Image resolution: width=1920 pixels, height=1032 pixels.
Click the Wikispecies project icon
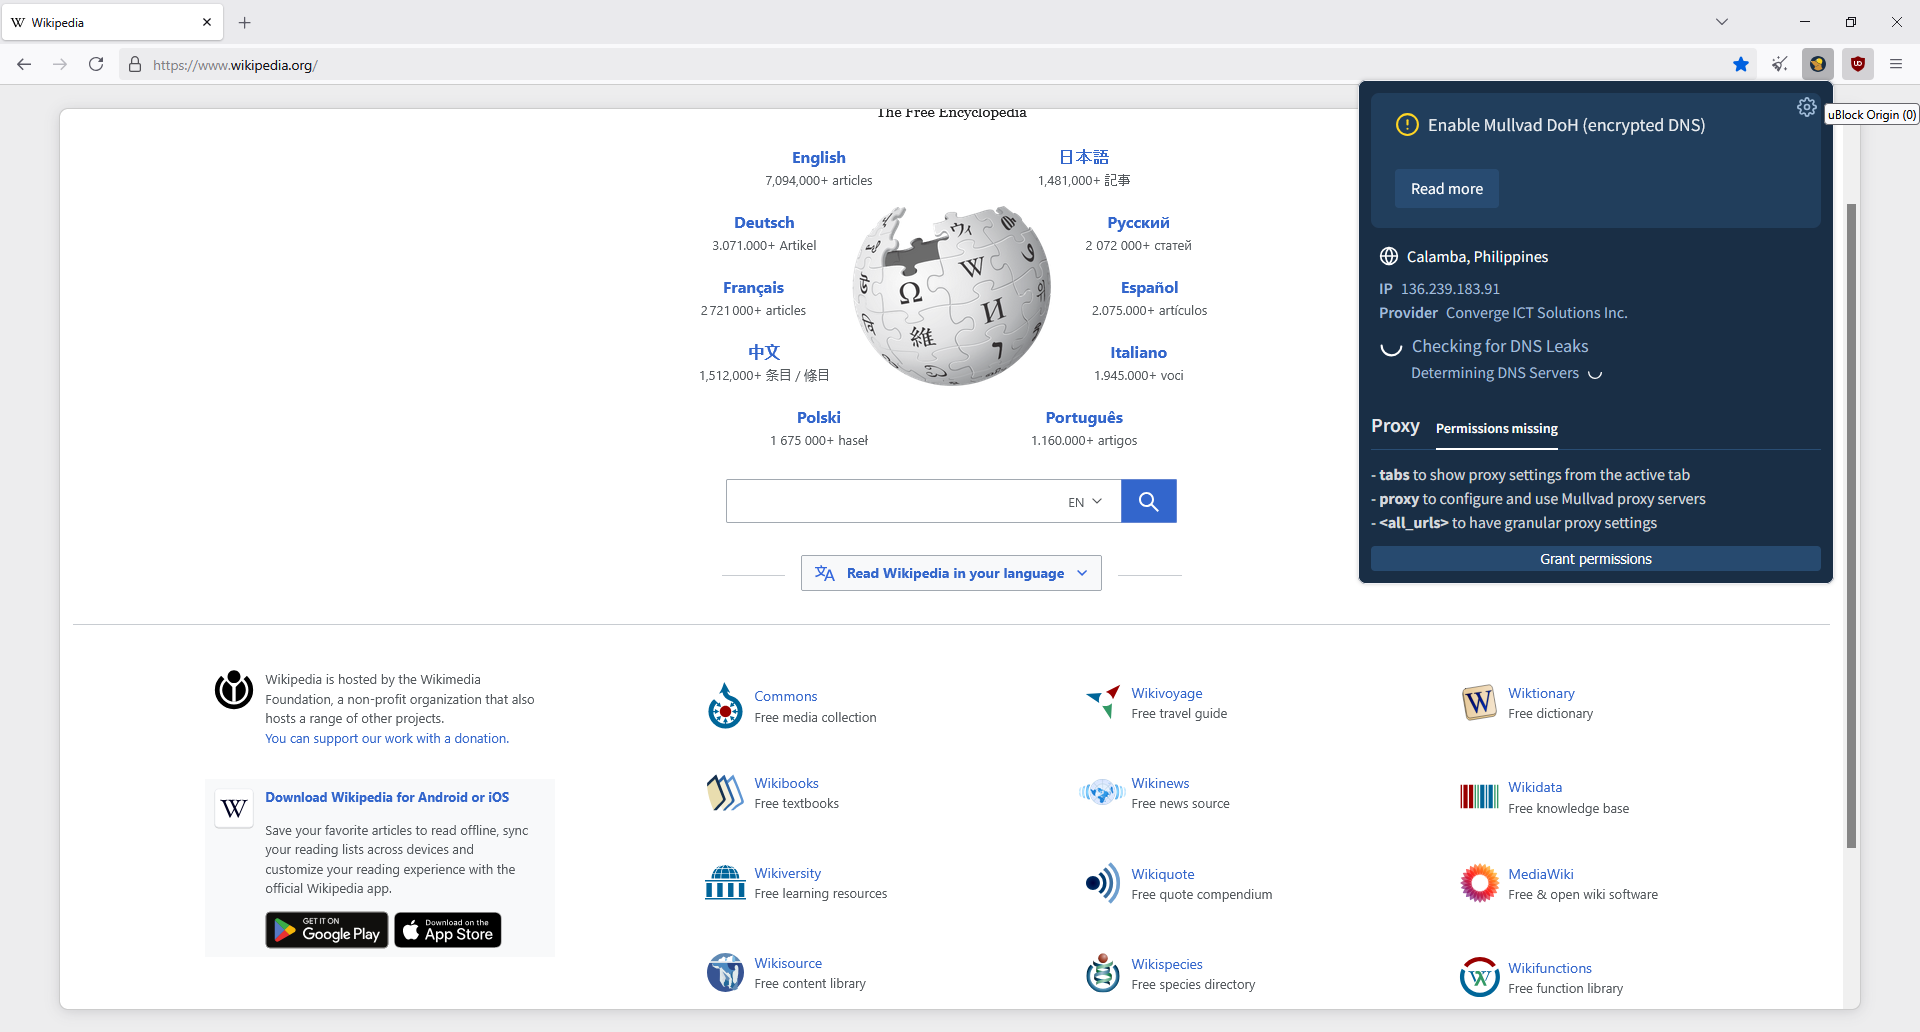pos(1103,972)
